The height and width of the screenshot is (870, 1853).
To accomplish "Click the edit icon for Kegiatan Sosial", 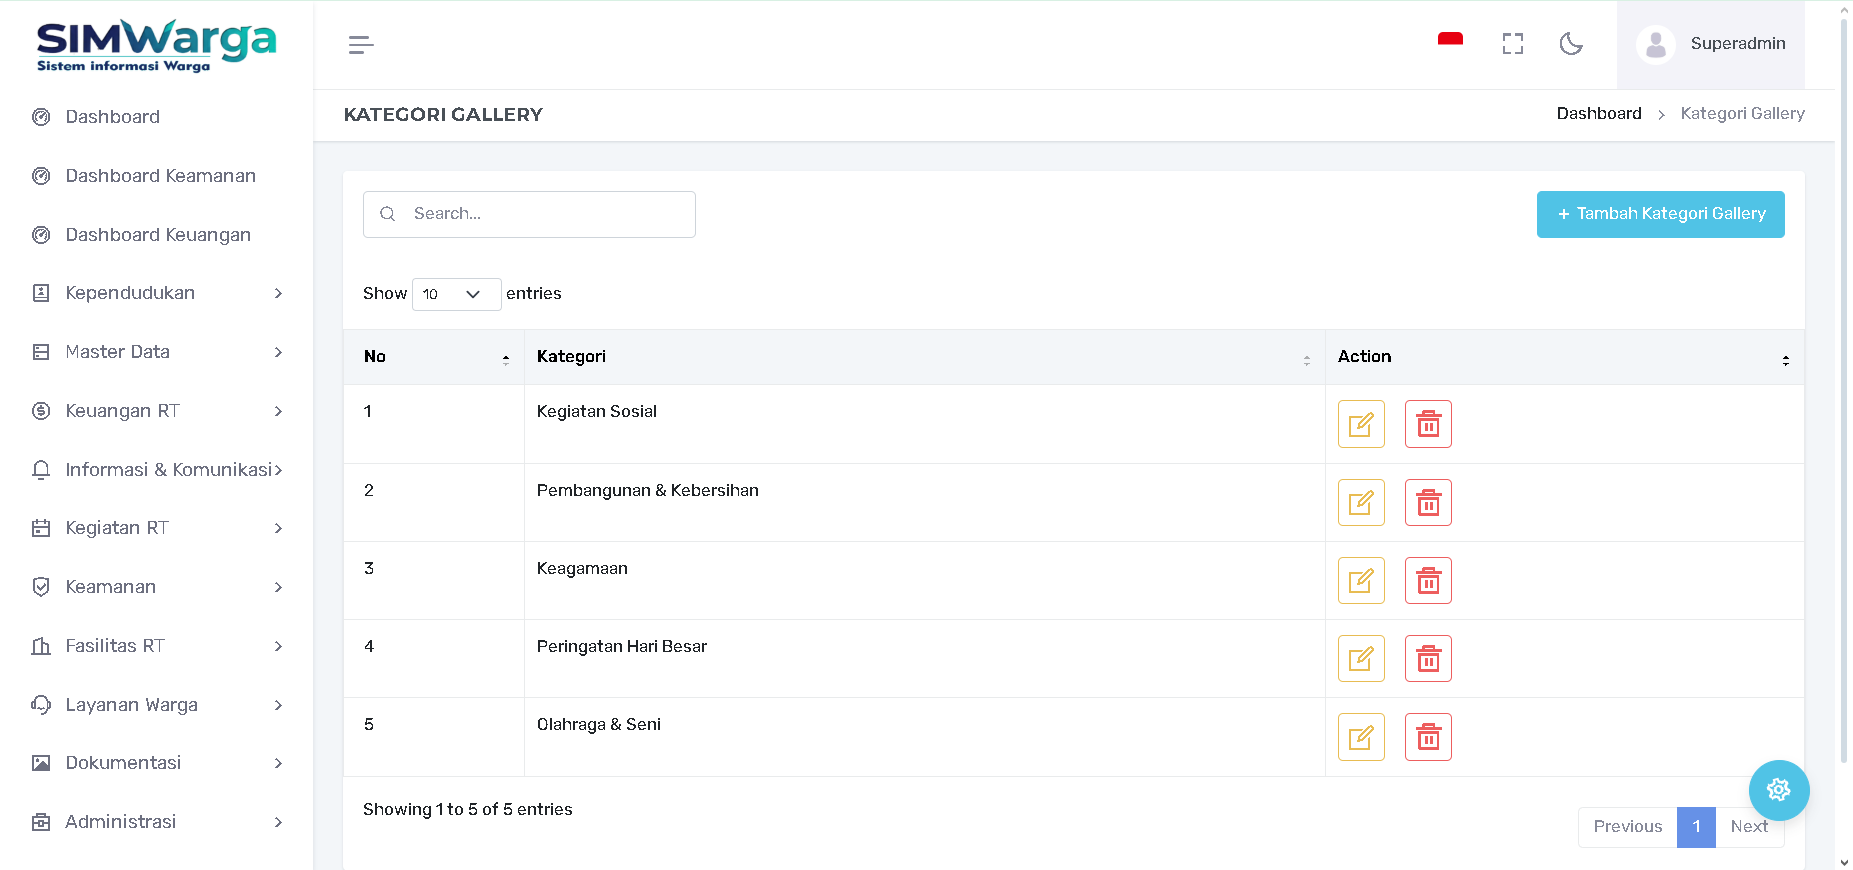I will (1360, 424).
